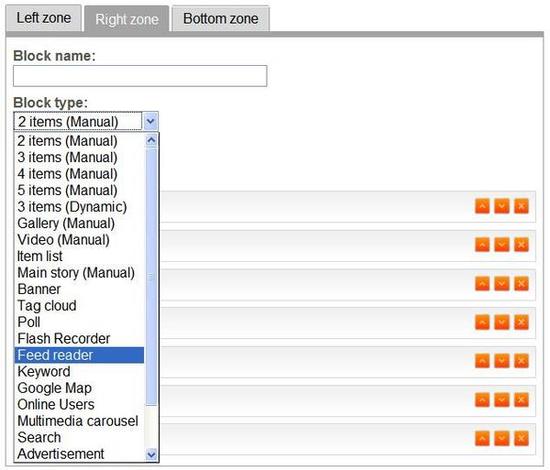Click move-down arrow icon in first block row
This screenshot has height=470, width=550.
(502, 206)
